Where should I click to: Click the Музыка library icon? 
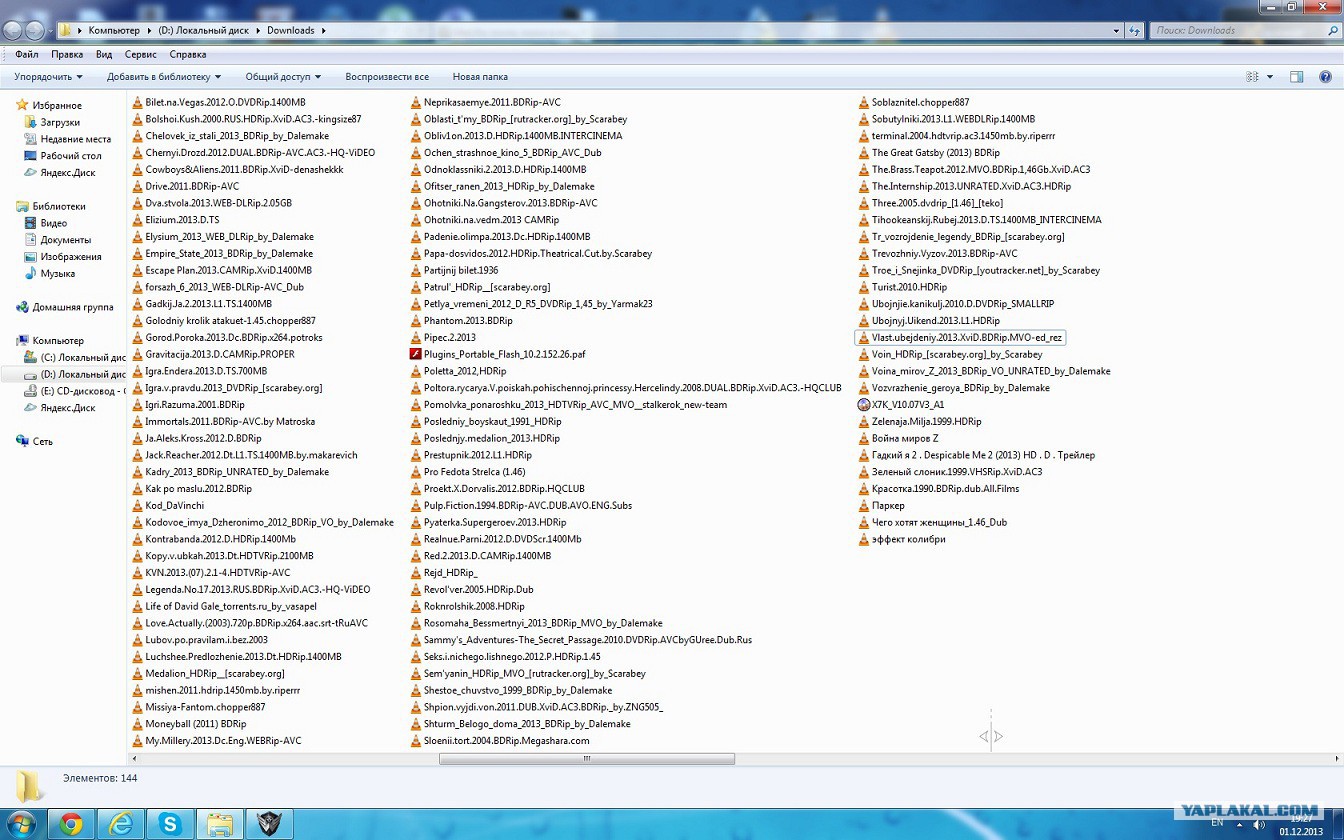click(x=31, y=273)
